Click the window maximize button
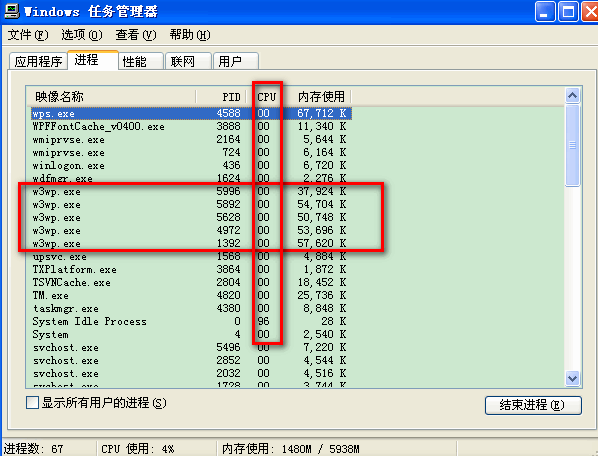This screenshot has height=456, width=598. click(568, 11)
